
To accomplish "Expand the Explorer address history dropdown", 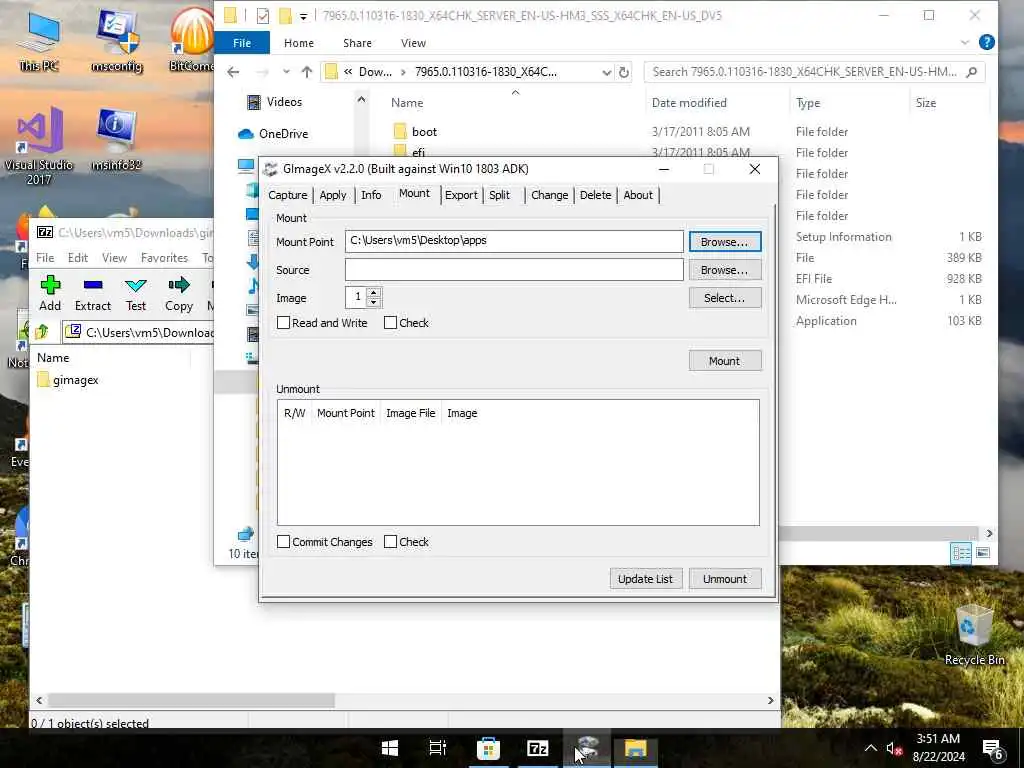I will [607, 72].
